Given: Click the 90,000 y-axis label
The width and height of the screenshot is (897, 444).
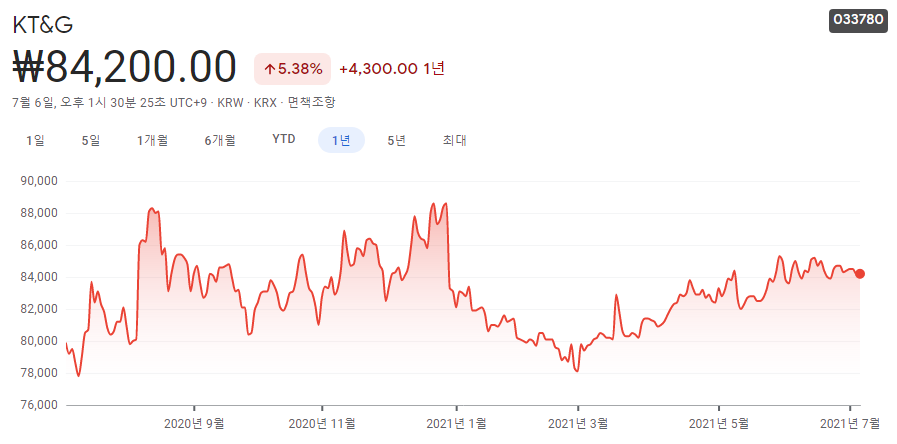Looking at the screenshot, I should click(39, 181).
